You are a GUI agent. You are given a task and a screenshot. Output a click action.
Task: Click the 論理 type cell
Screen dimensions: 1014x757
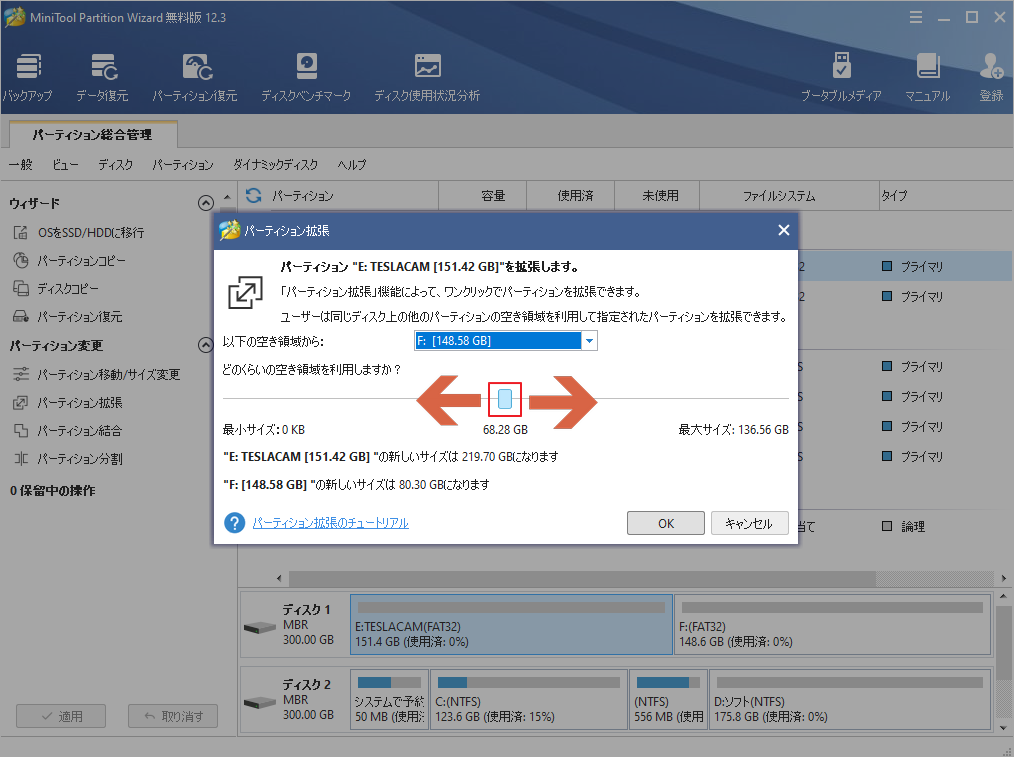[x=903, y=526]
